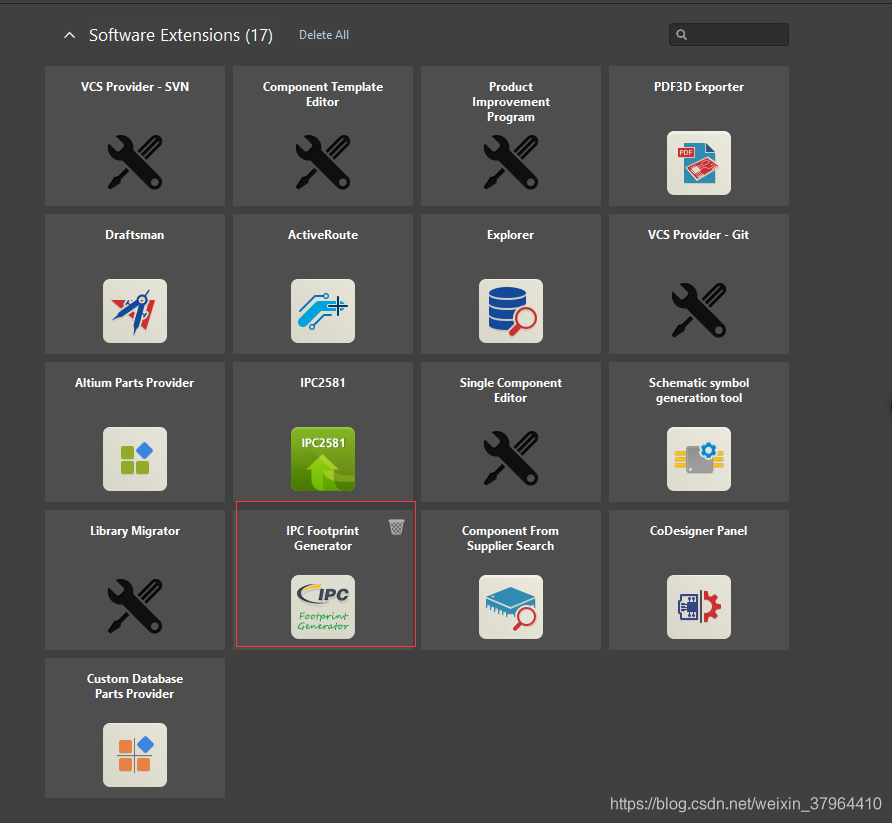This screenshot has height=823, width=892.
Task: Select the Draftsman compass icon
Action: tap(135, 311)
